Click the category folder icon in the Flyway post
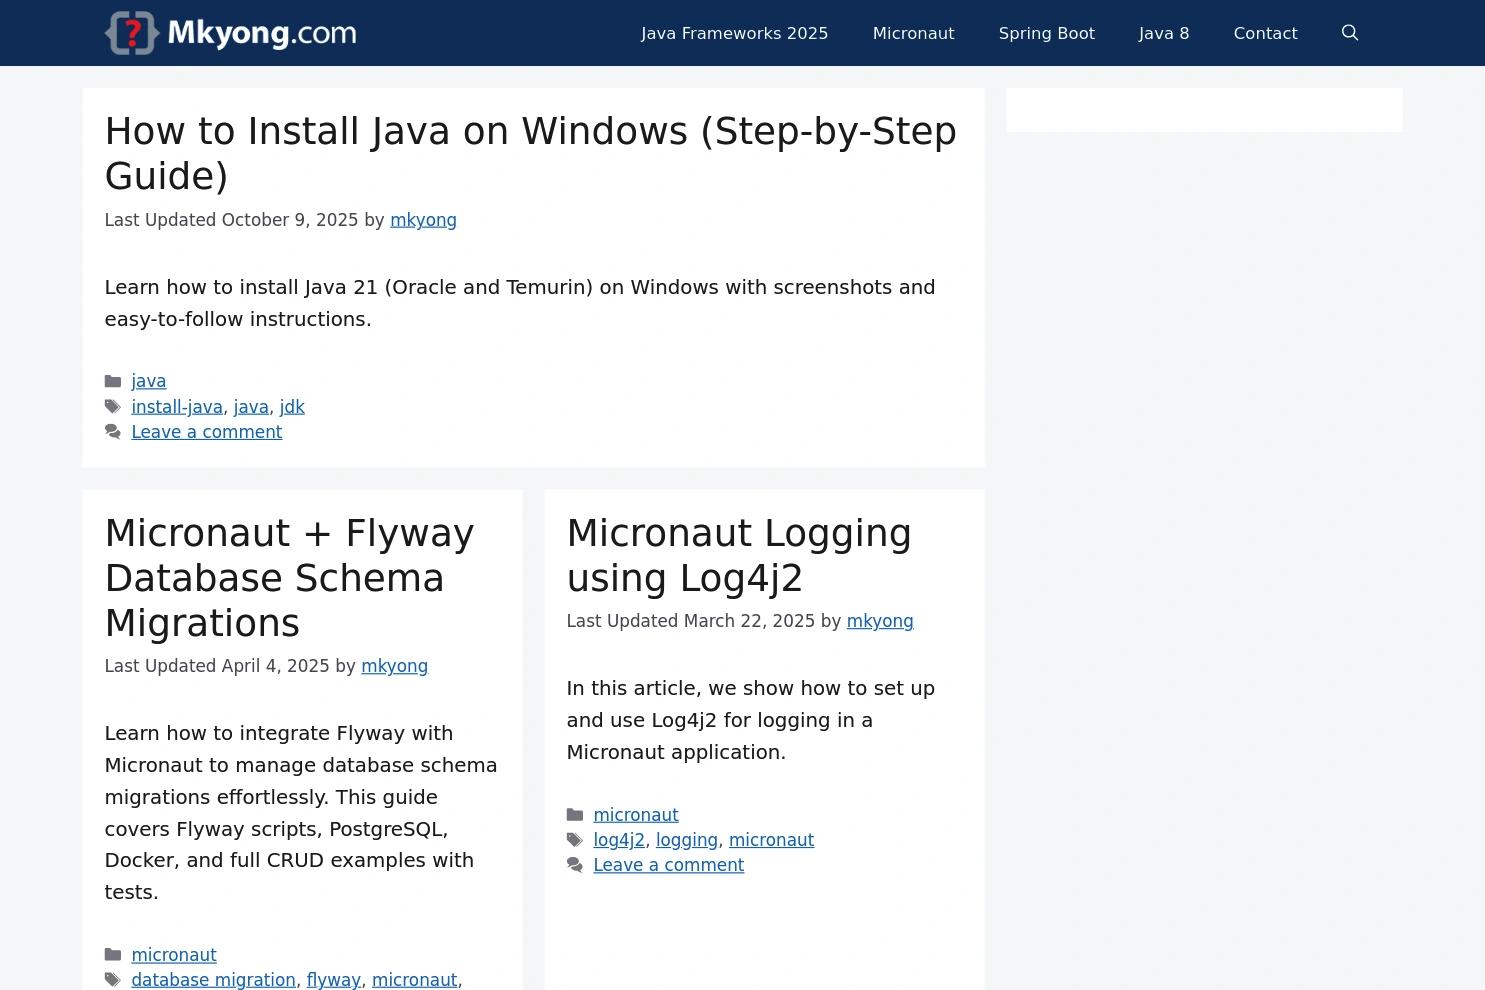1485x990 pixels. pyautogui.click(x=113, y=955)
